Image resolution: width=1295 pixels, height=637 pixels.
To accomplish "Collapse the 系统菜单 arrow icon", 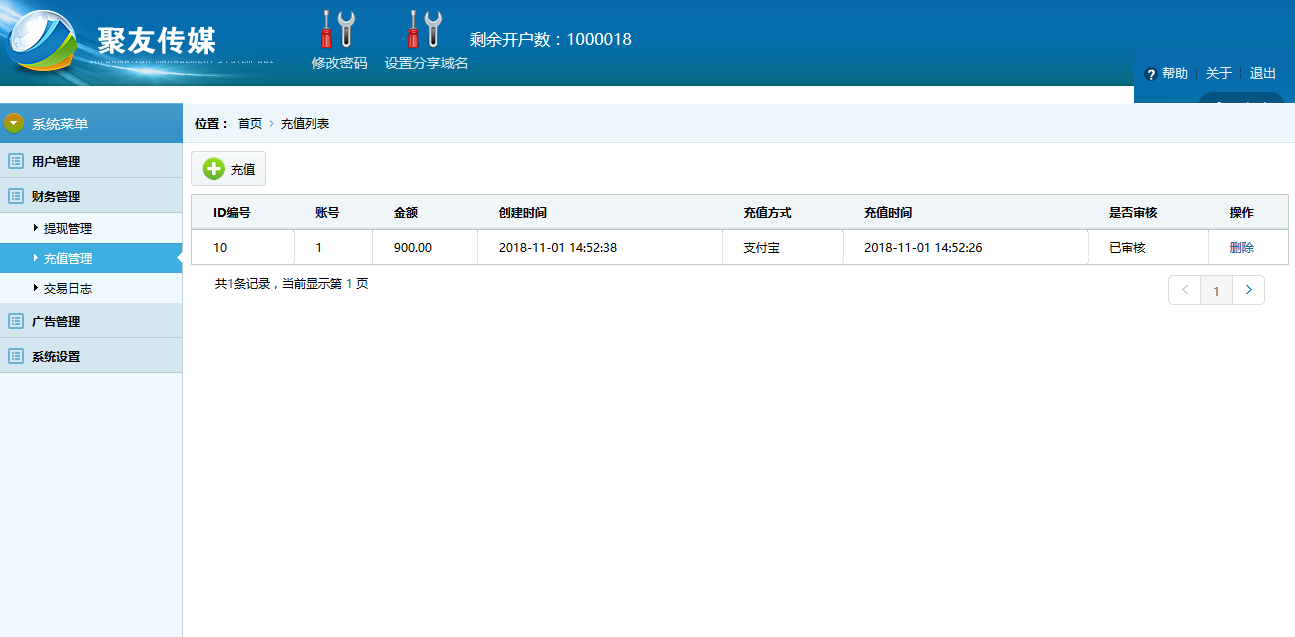I will coord(14,123).
